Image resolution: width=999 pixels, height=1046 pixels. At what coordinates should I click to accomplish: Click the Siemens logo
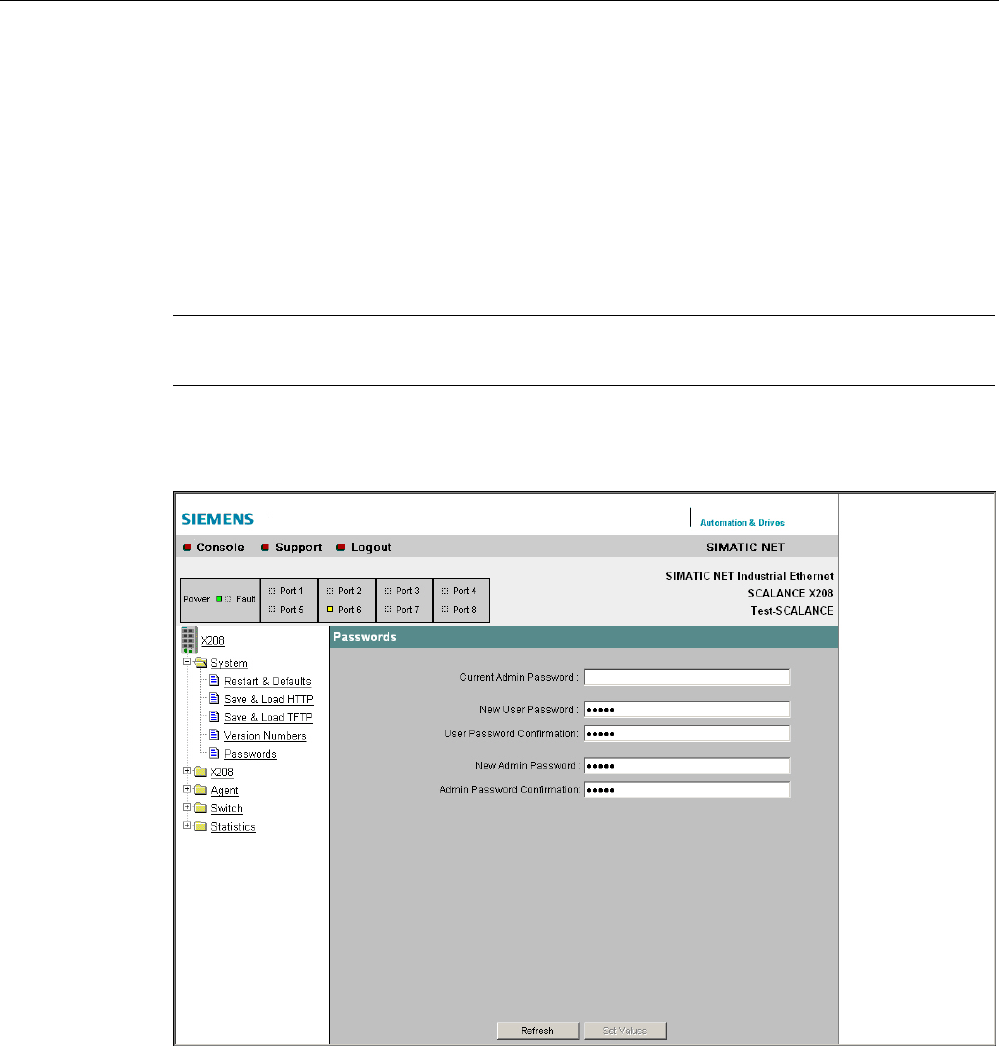tap(217, 519)
